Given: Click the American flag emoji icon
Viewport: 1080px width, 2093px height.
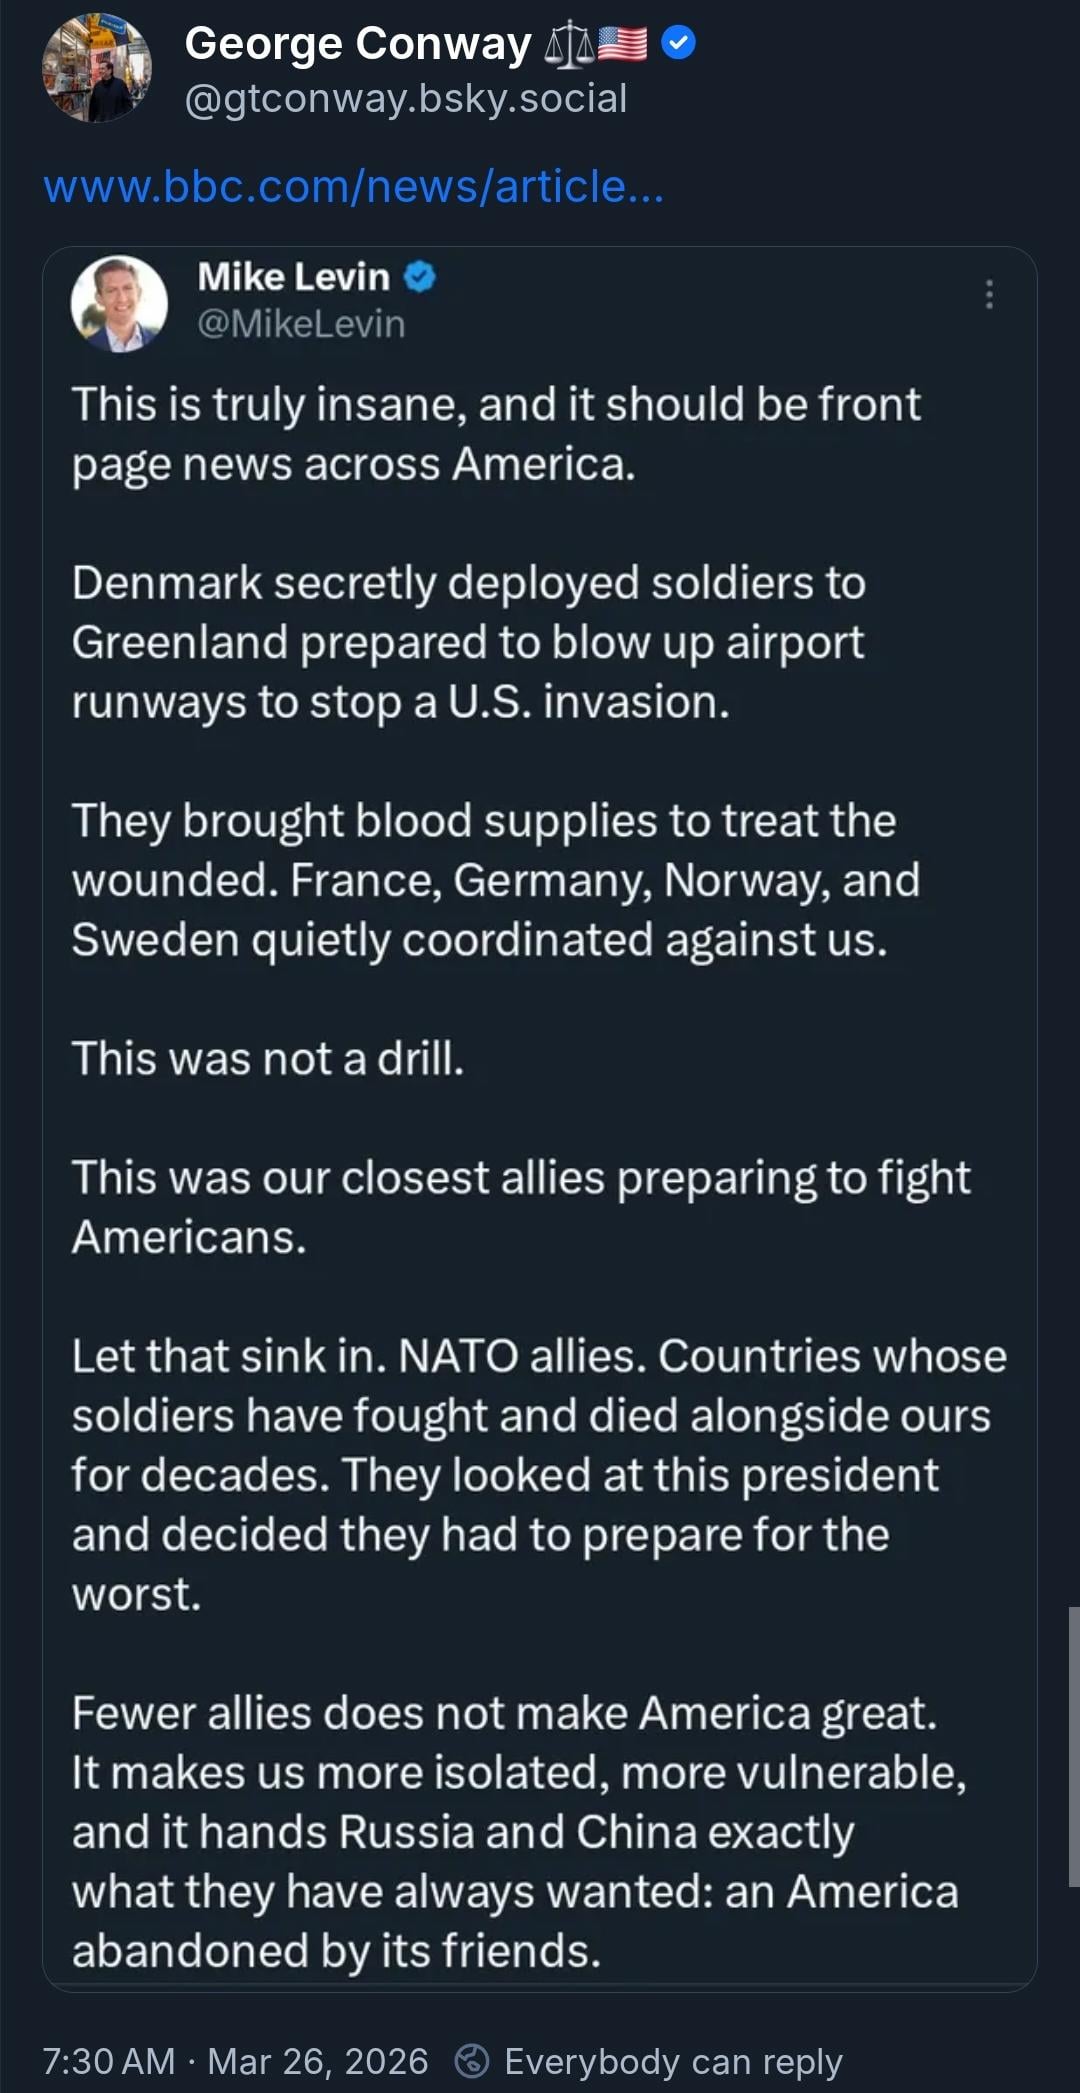Looking at the screenshot, I should 622,44.
